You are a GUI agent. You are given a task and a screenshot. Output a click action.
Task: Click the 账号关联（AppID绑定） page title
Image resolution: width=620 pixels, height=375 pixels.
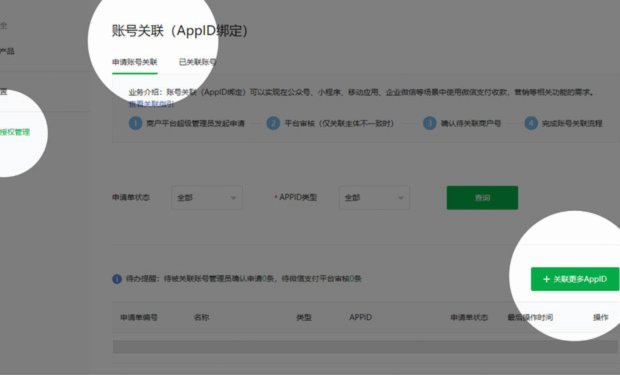pyautogui.click(x=180, y=30)
